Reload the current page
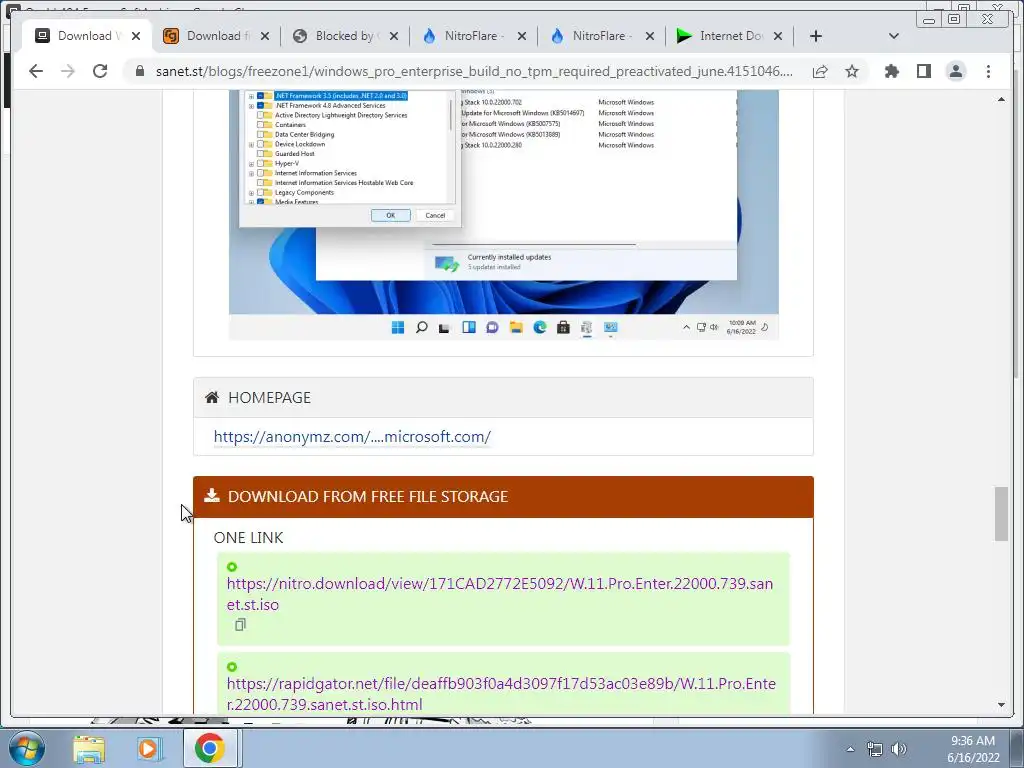This screenshot has height=768, width=1024. [100, 71]
